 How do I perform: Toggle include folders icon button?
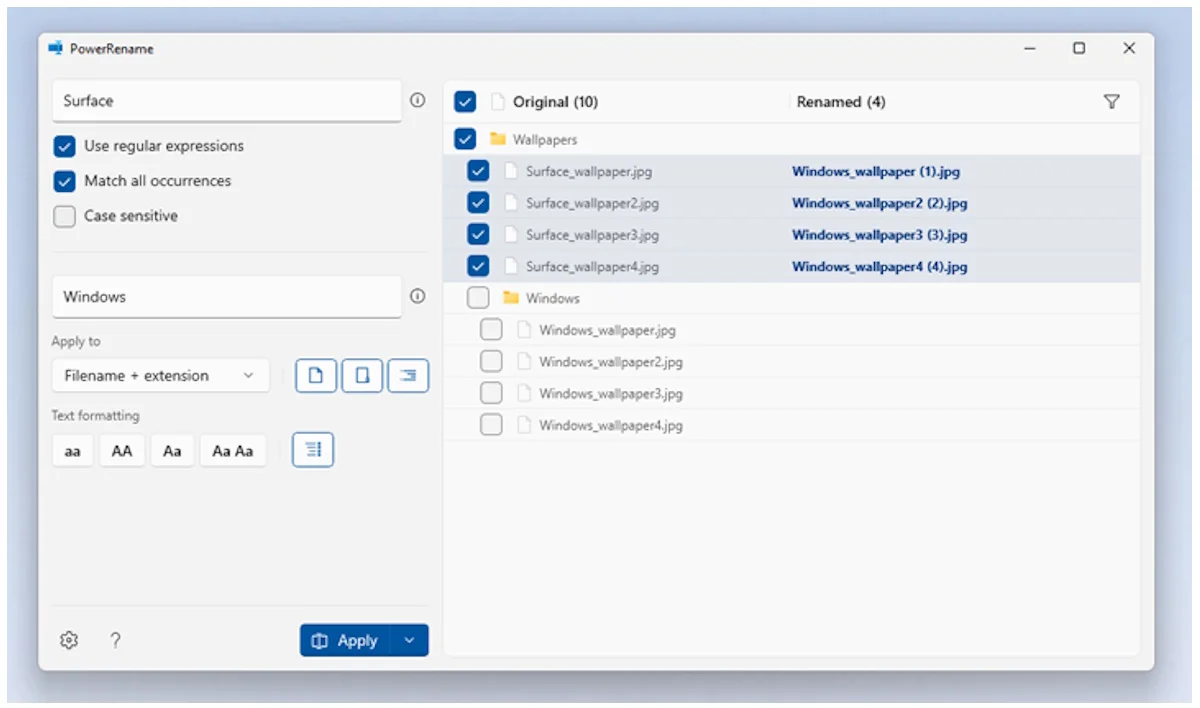[362, 376]
